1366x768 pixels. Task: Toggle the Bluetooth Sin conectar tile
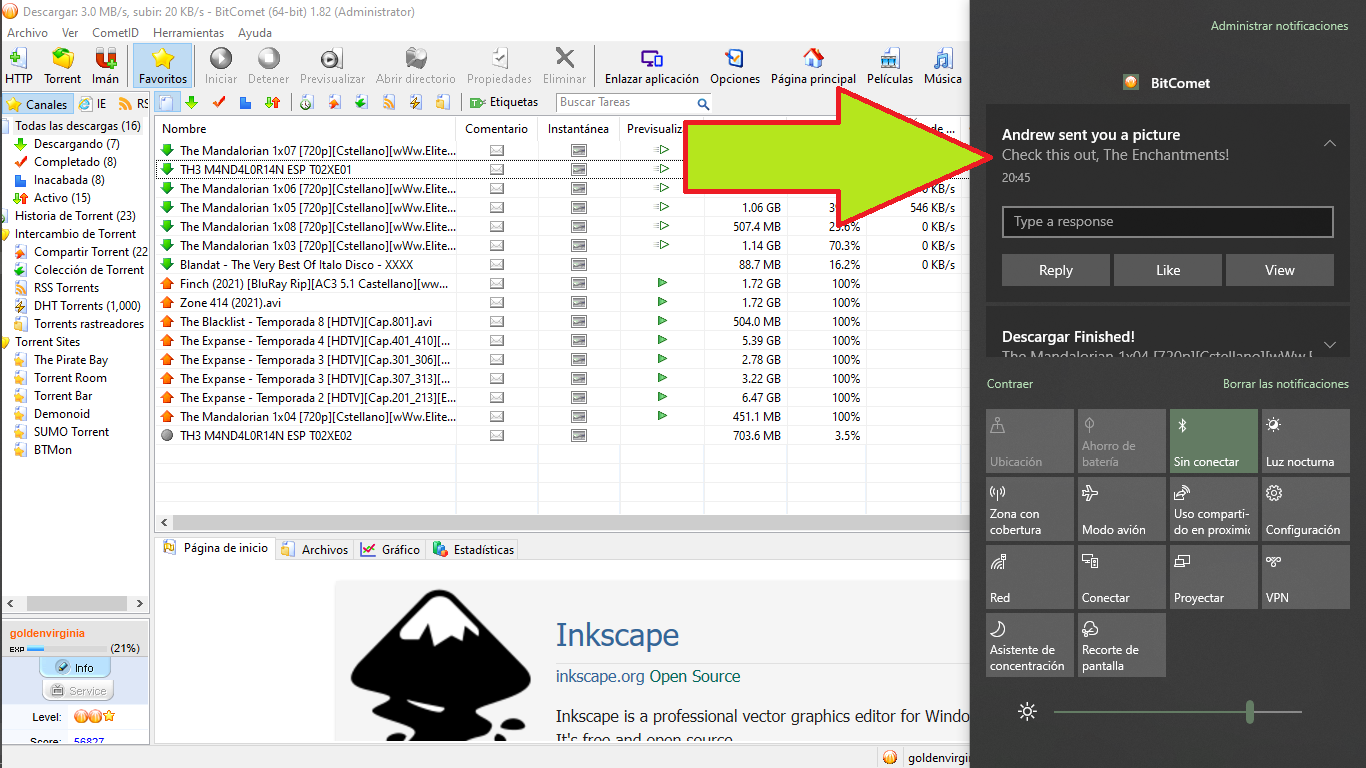coord(1213,441)
